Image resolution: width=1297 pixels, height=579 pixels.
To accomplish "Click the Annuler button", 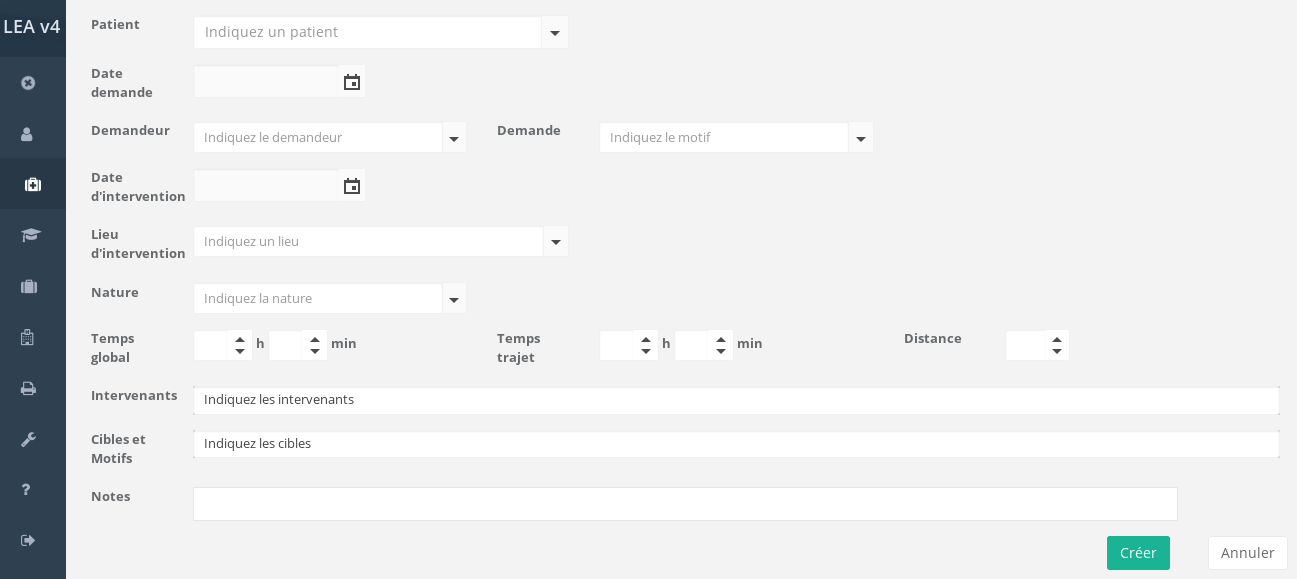I will (1247, 553).
